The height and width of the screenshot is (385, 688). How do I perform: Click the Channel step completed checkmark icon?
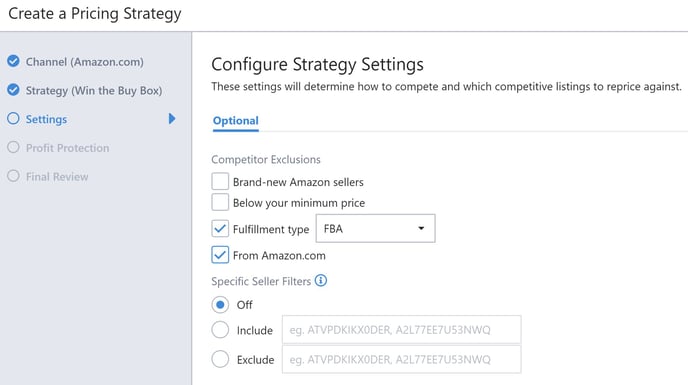(13, 61)
